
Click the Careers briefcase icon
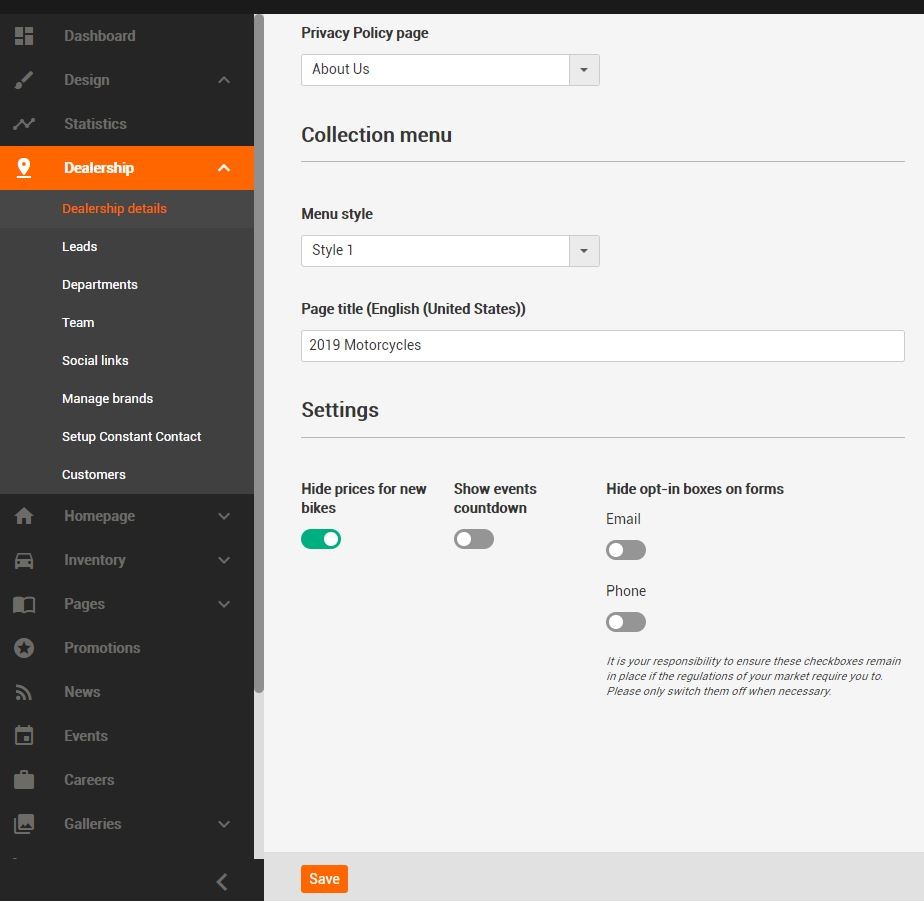pyautogui.click(x=24, y=780)
